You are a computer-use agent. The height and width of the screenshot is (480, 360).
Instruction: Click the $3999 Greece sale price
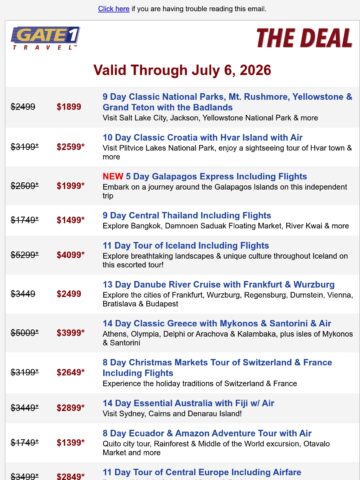pyautogui.click(x=70, y=332)
